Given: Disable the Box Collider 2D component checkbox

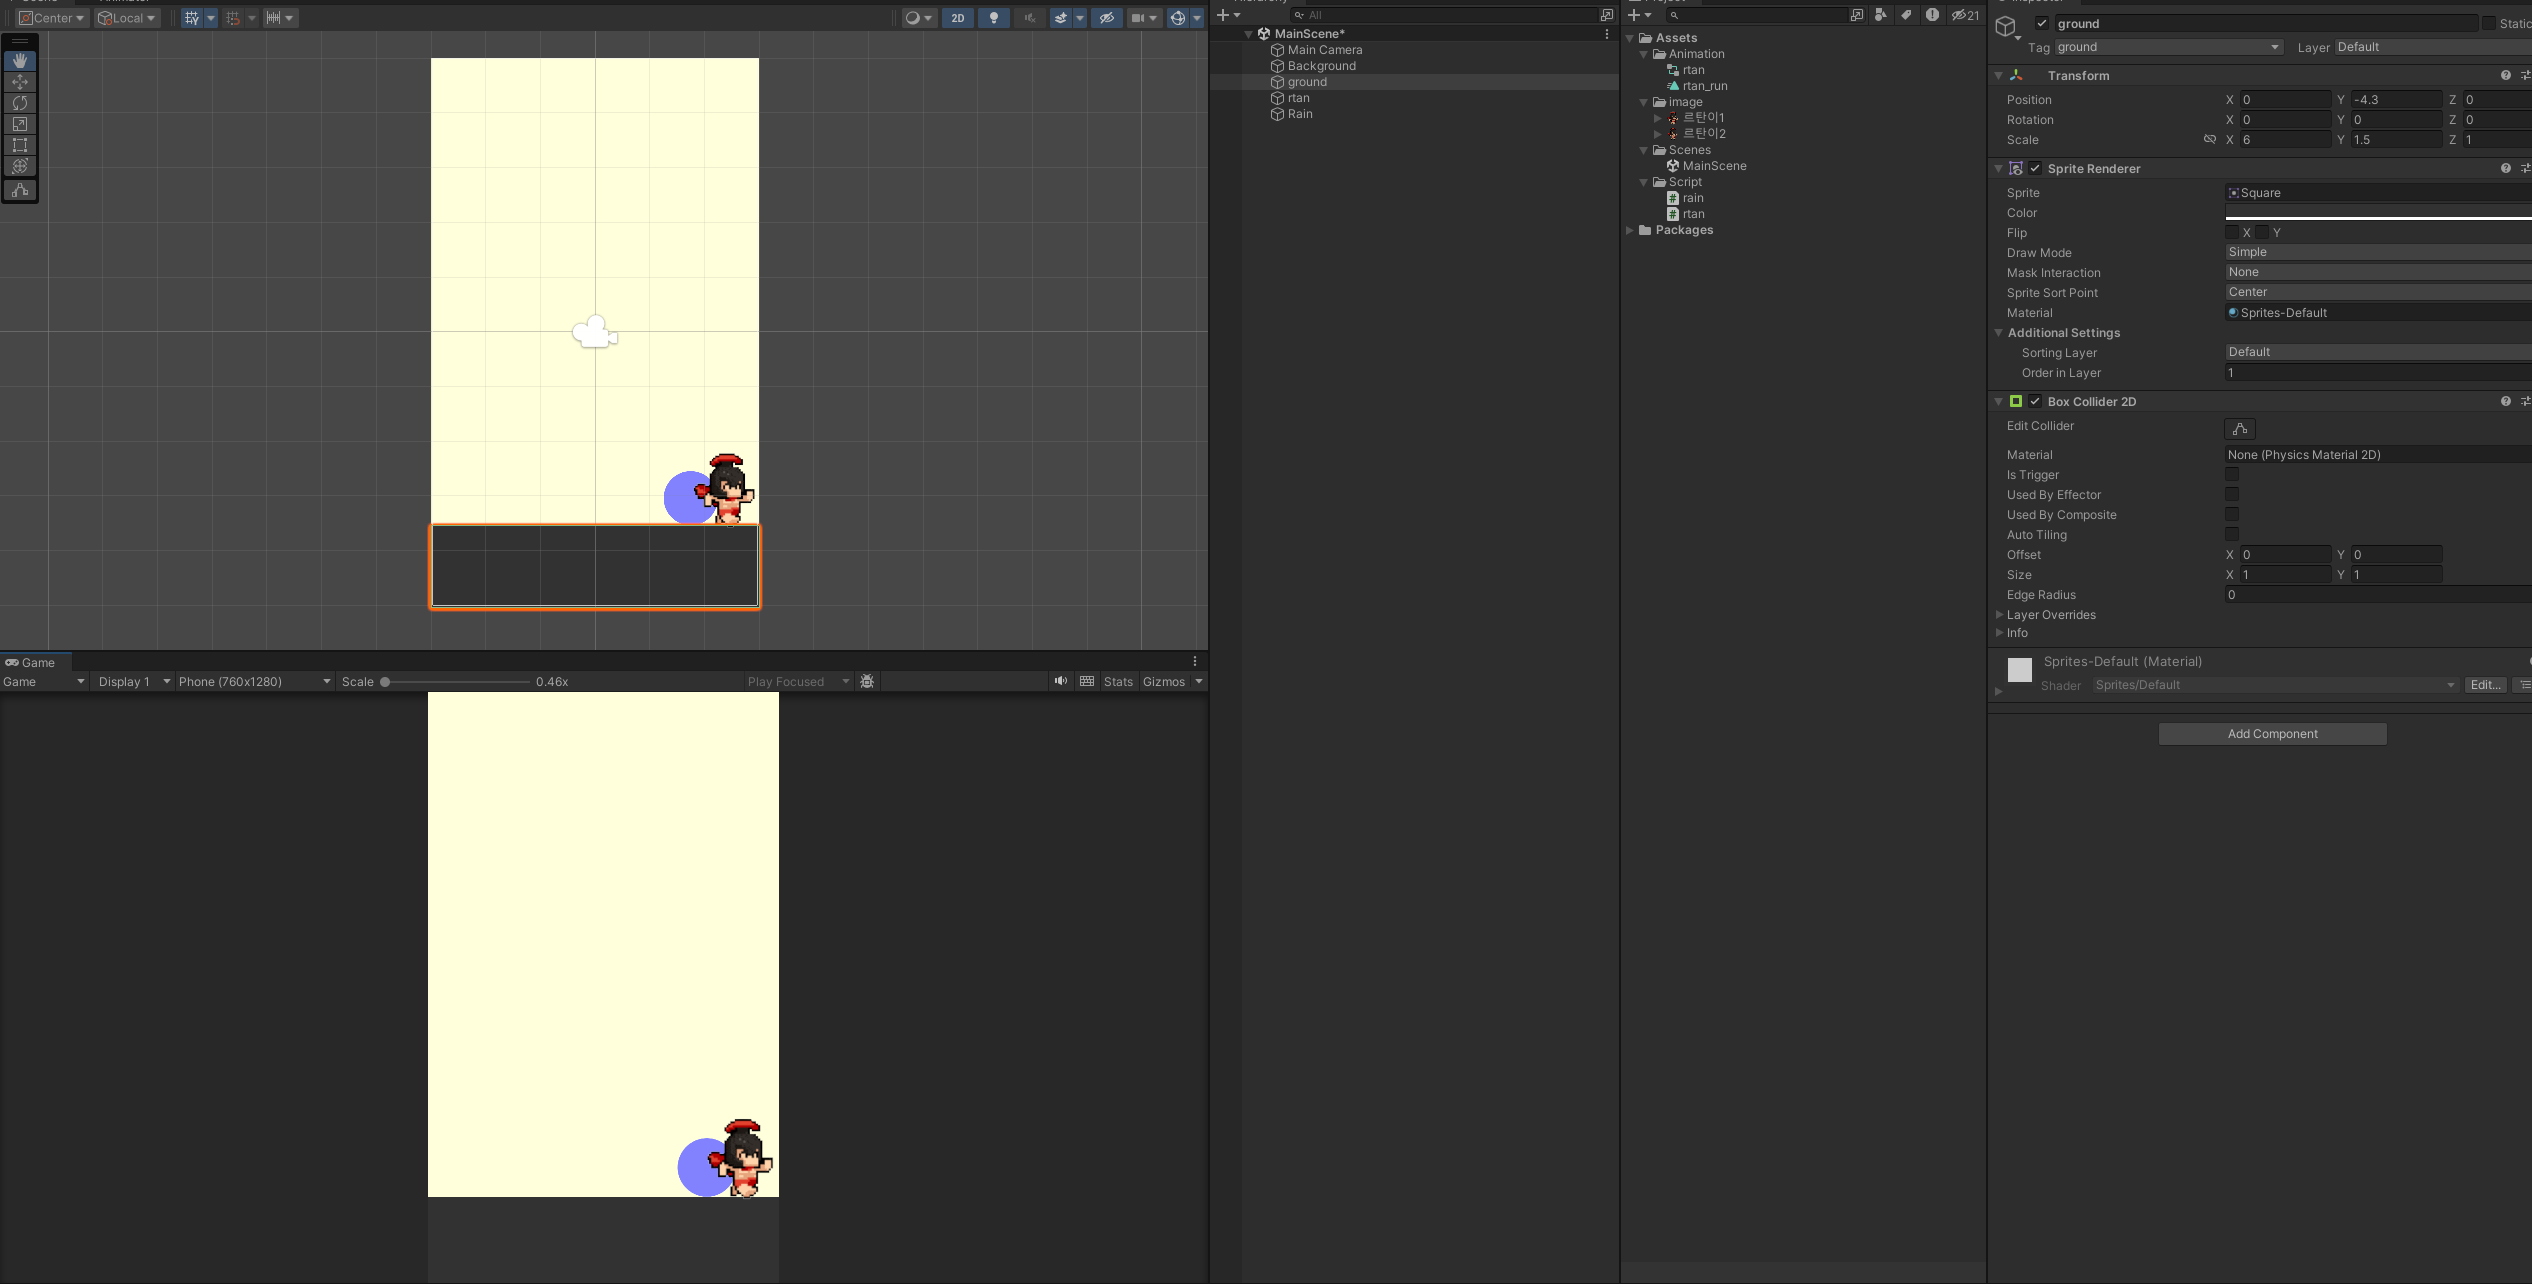Looking at the screenshot, I should tap(2035, 402).
